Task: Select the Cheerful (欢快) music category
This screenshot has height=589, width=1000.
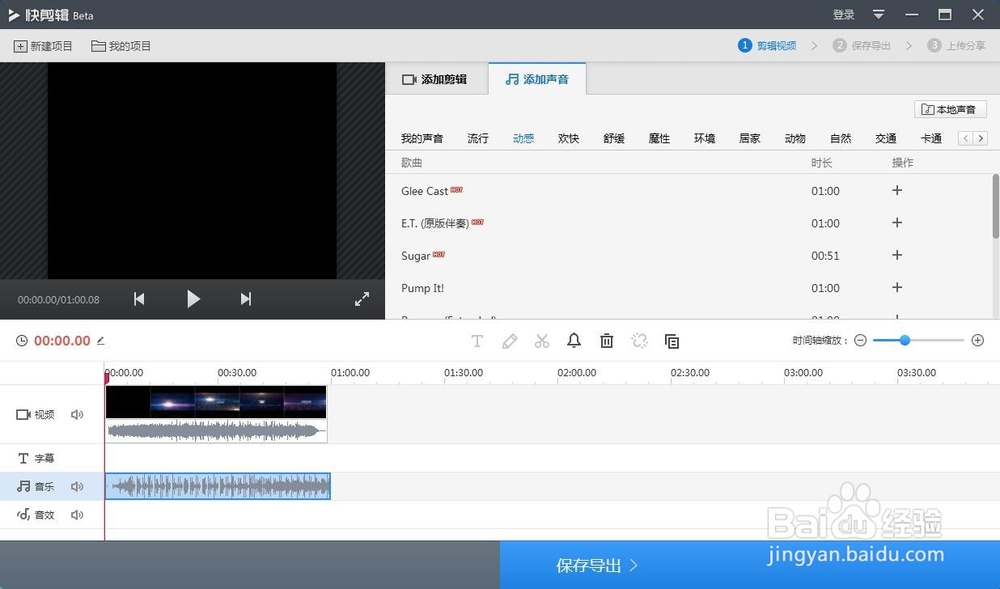Action: coord(568,138)
